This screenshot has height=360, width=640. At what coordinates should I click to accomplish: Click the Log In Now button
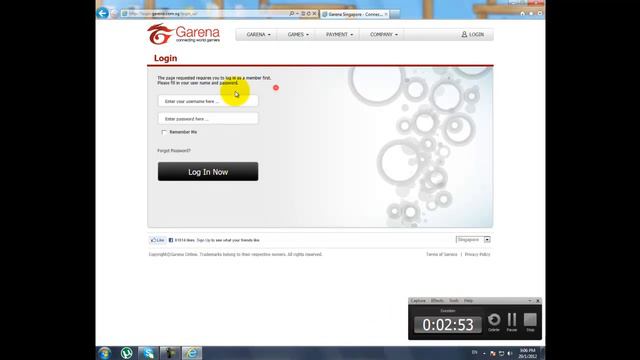(208, 171)
